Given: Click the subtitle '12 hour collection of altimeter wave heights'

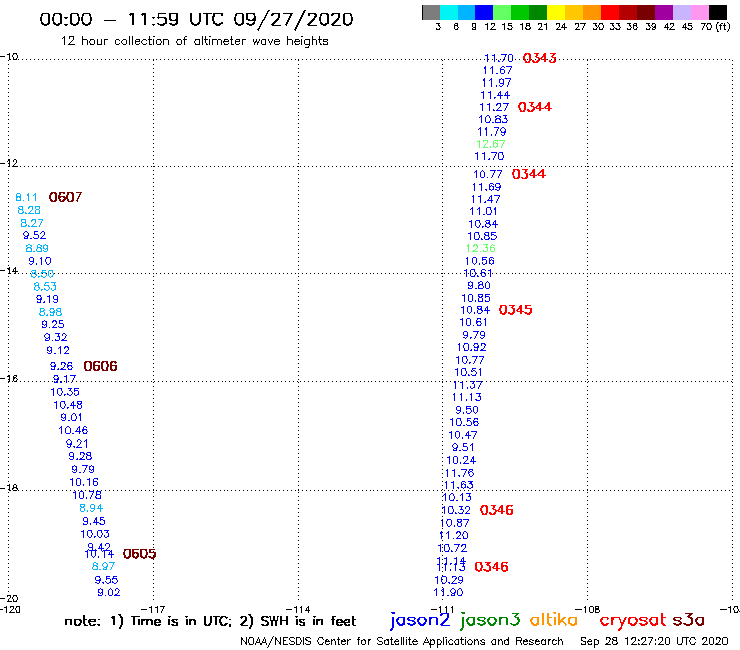Looking at the screenshot, I should pos(194,41).
